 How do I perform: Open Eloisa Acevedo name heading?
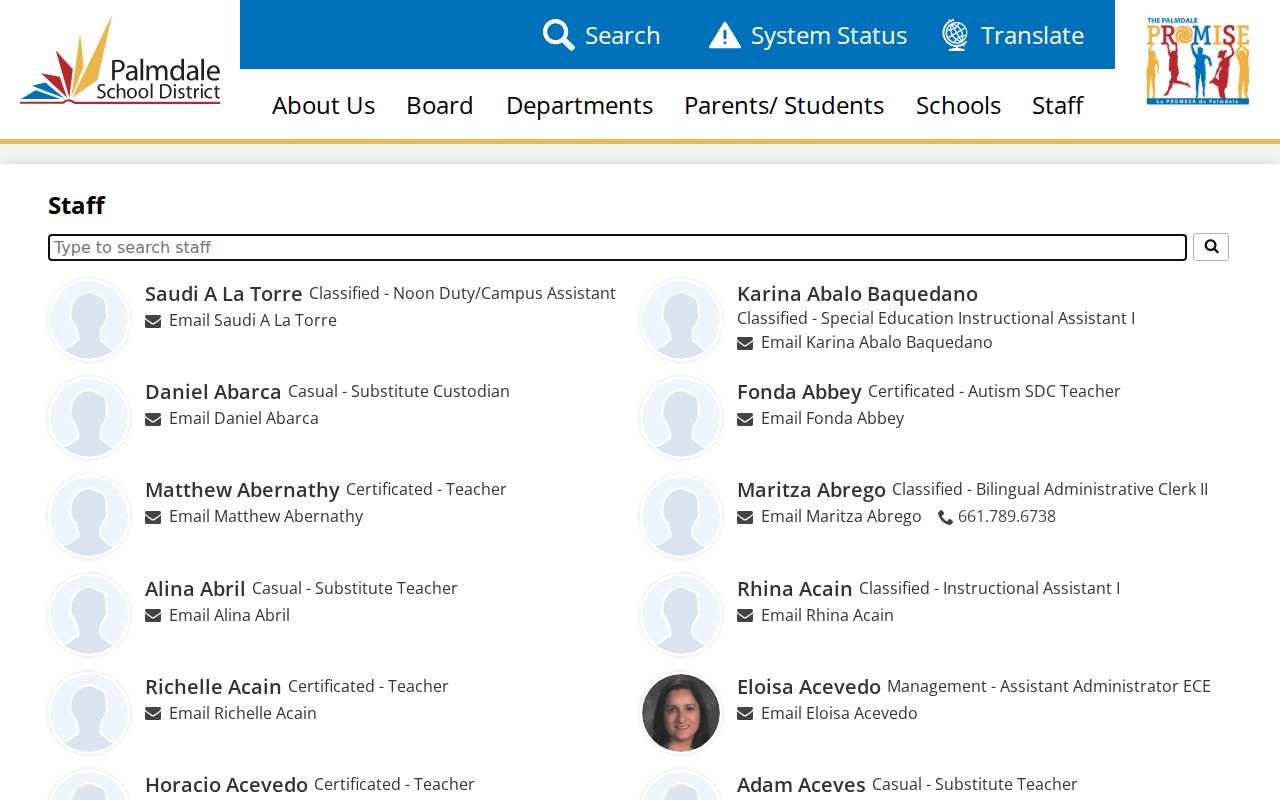[809, 687]
